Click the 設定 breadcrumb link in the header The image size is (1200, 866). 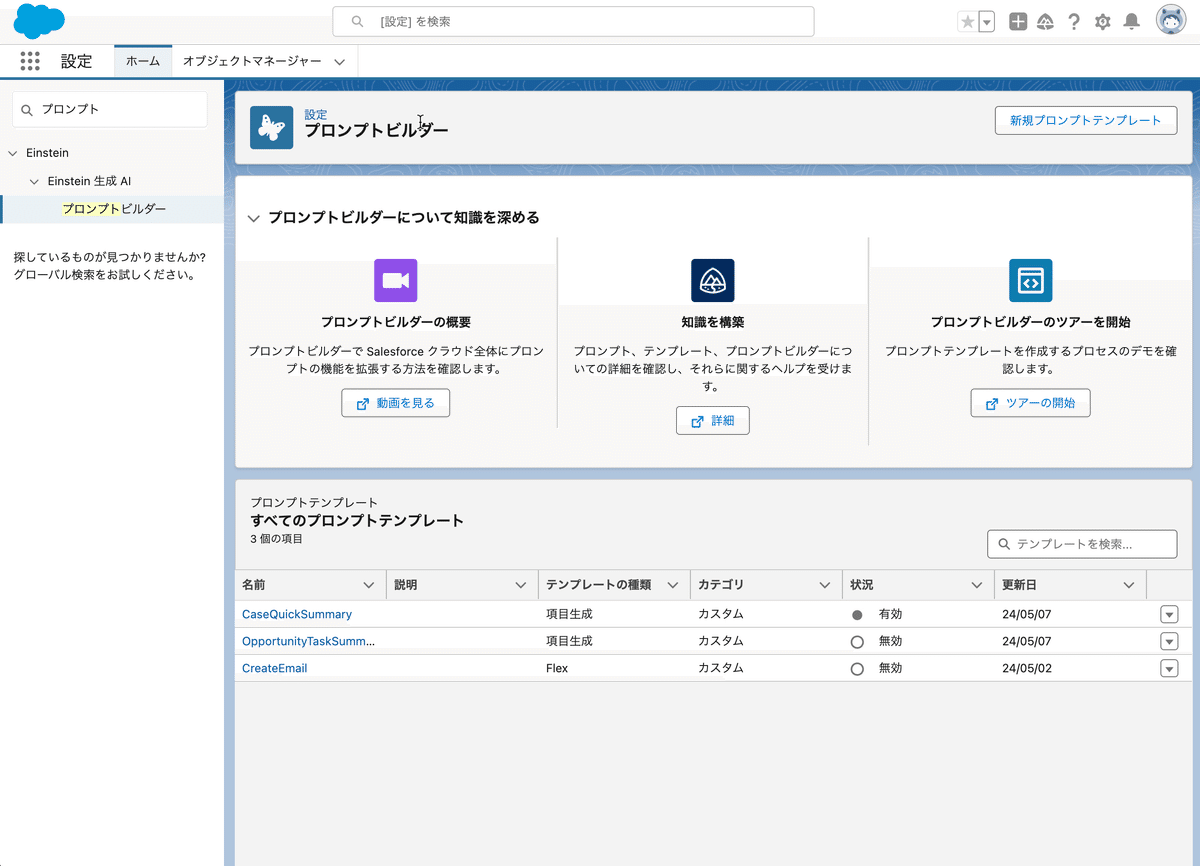point(316,115)
